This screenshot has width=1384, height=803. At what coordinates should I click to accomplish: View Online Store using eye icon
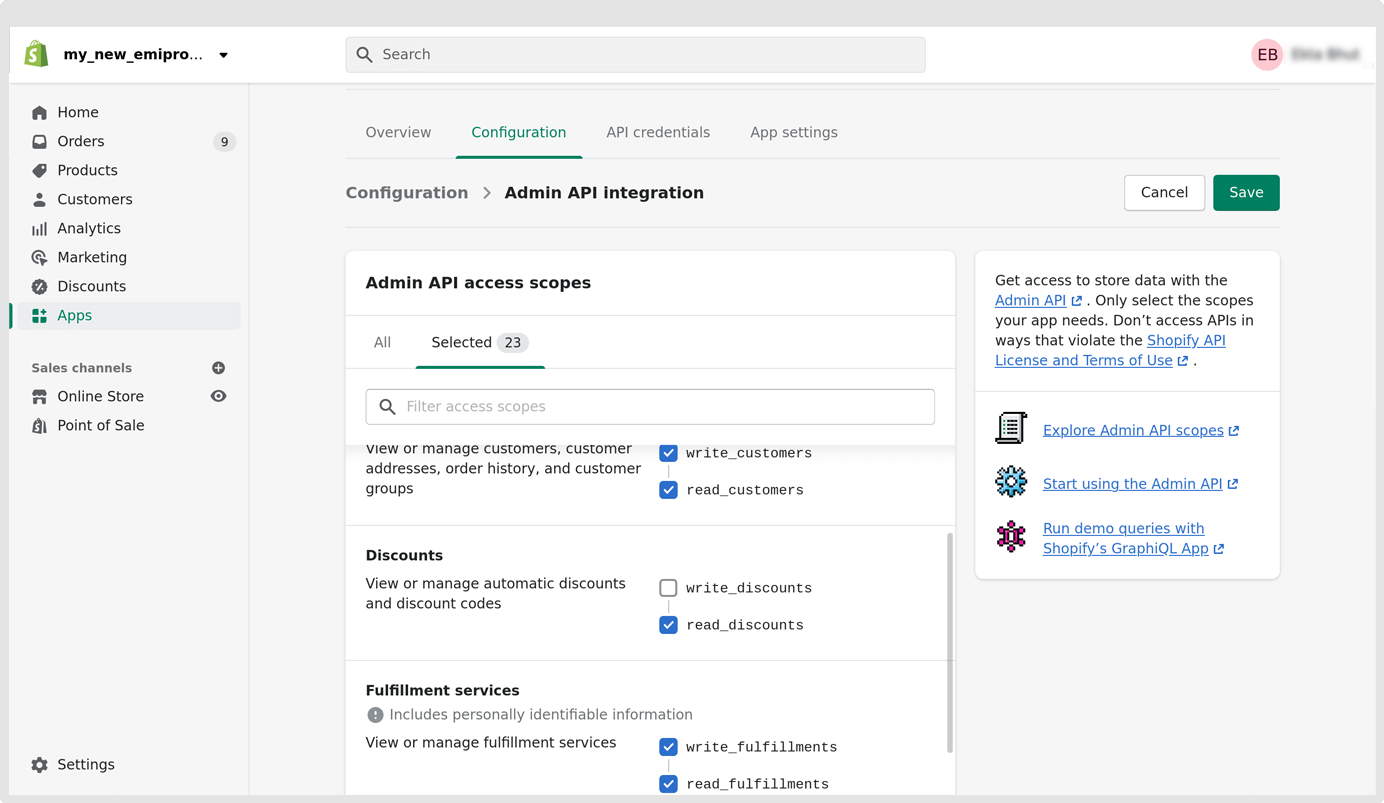point(218,397)
